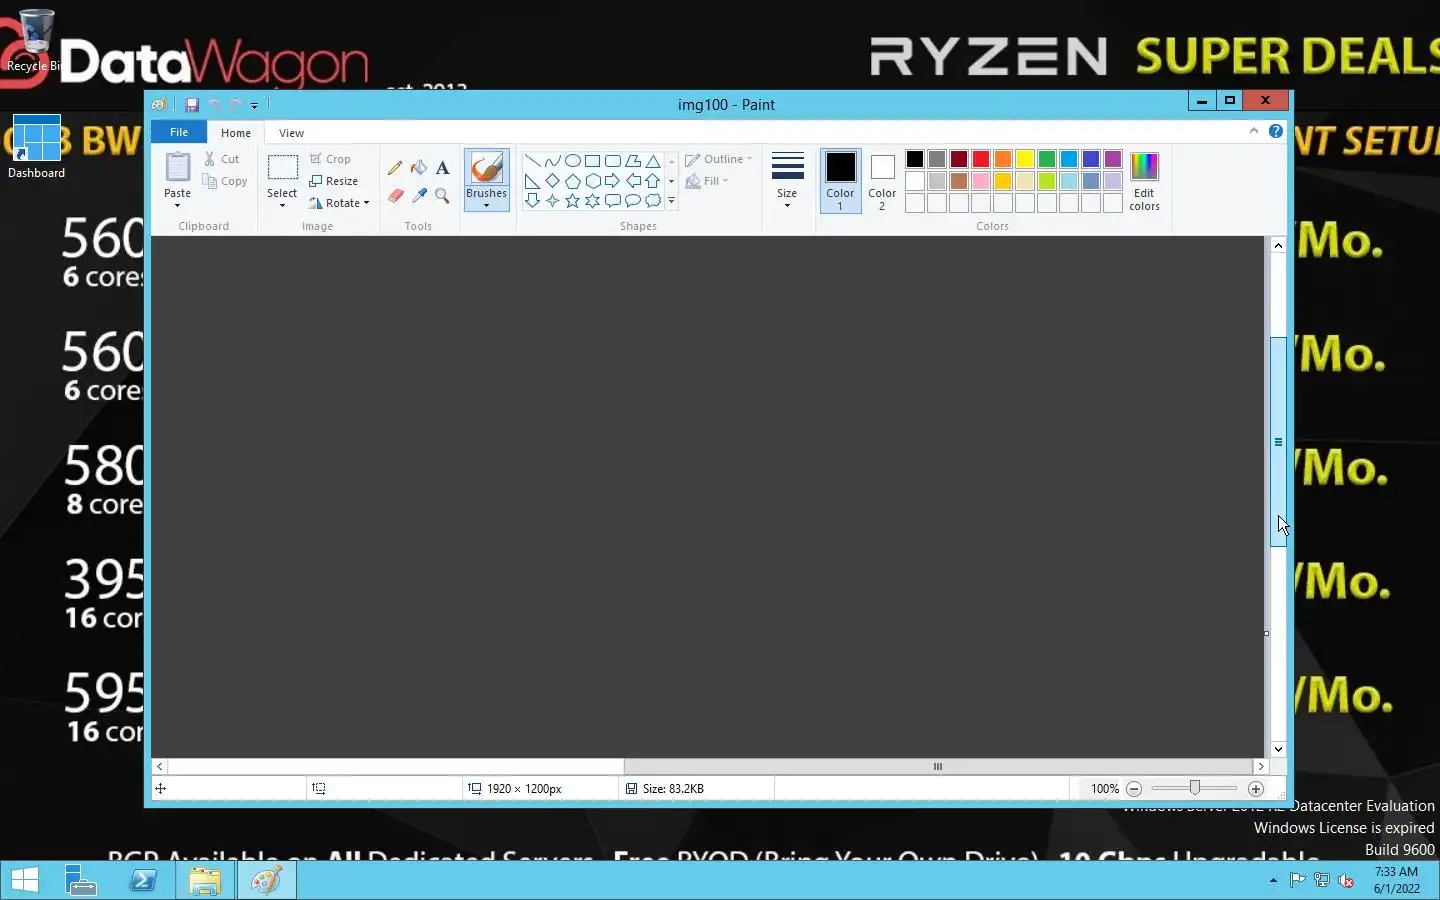Choose the Cloud callout shape
Viewport: 1440px width, 900px height.
[x=652, y=201]
